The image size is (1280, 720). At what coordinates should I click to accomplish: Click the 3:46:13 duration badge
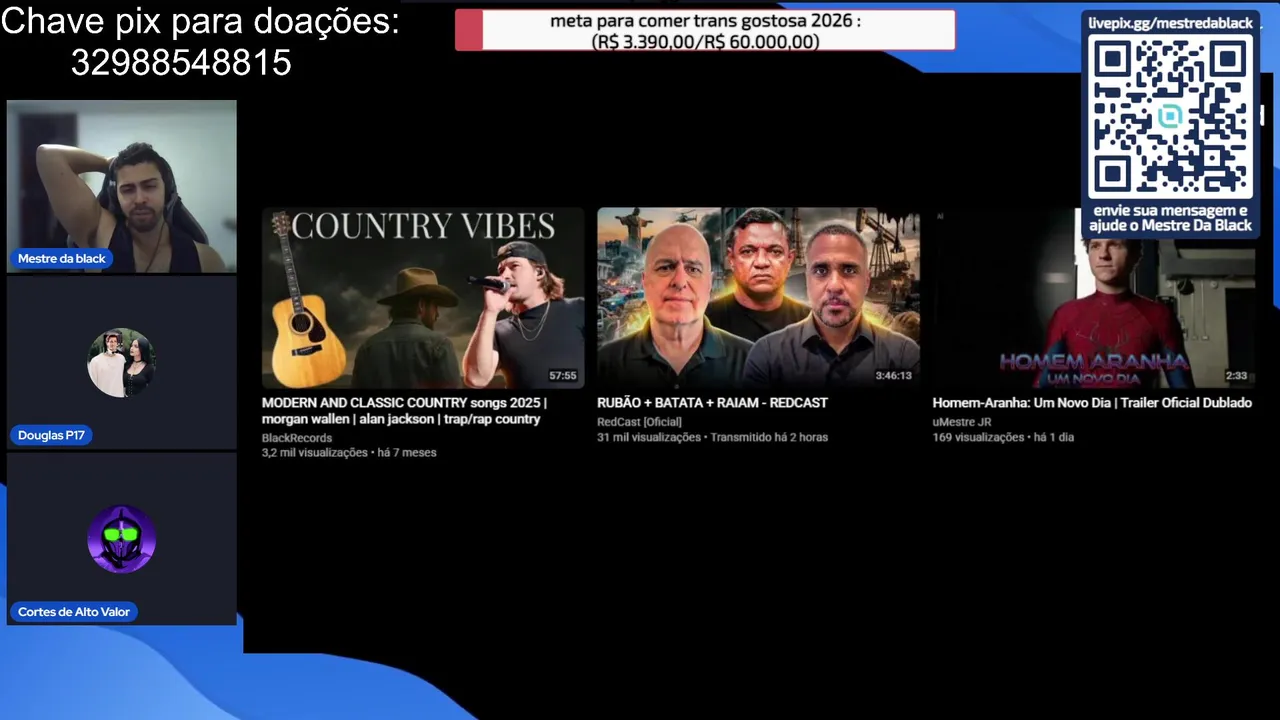[x=893, y=376]
